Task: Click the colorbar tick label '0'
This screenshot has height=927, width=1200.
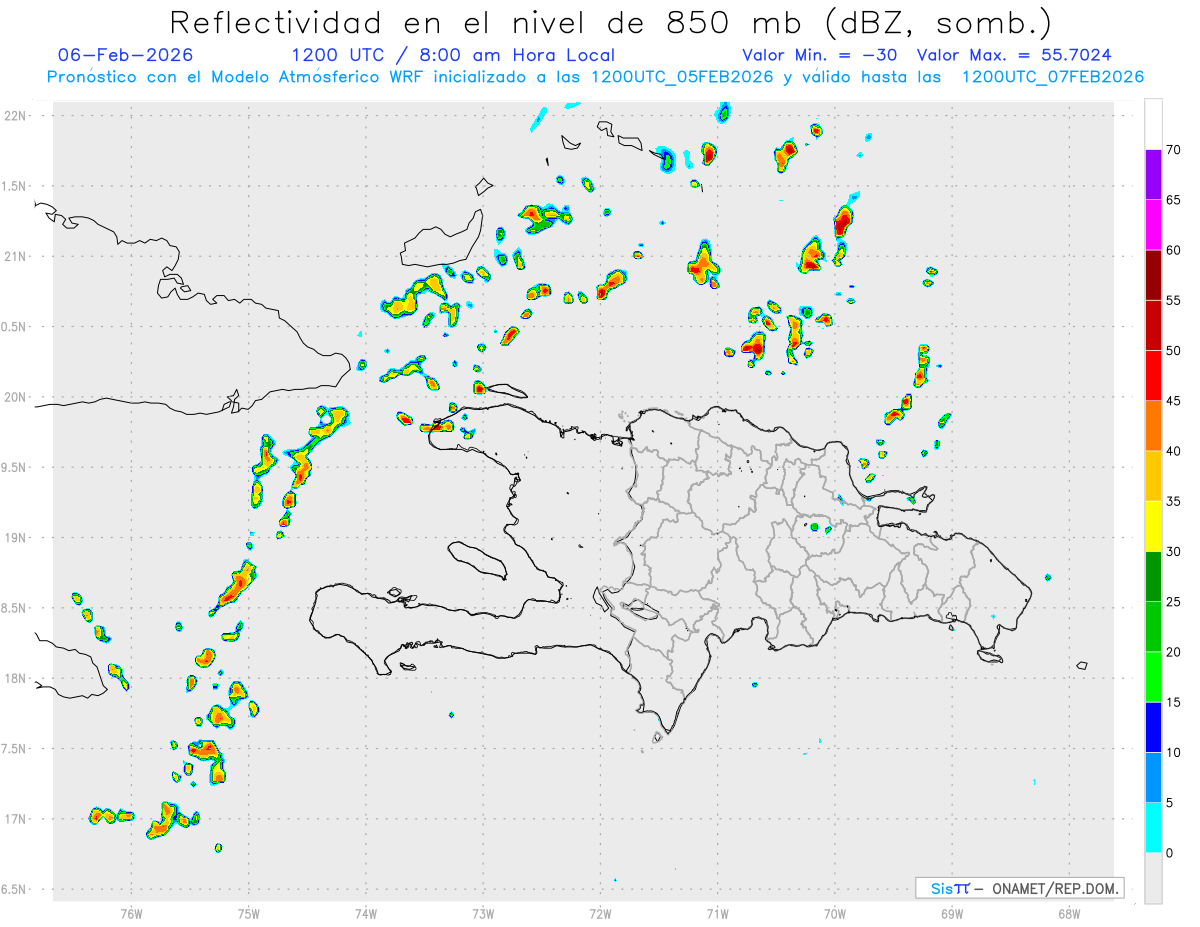Action: click(x=1170, y=853)
